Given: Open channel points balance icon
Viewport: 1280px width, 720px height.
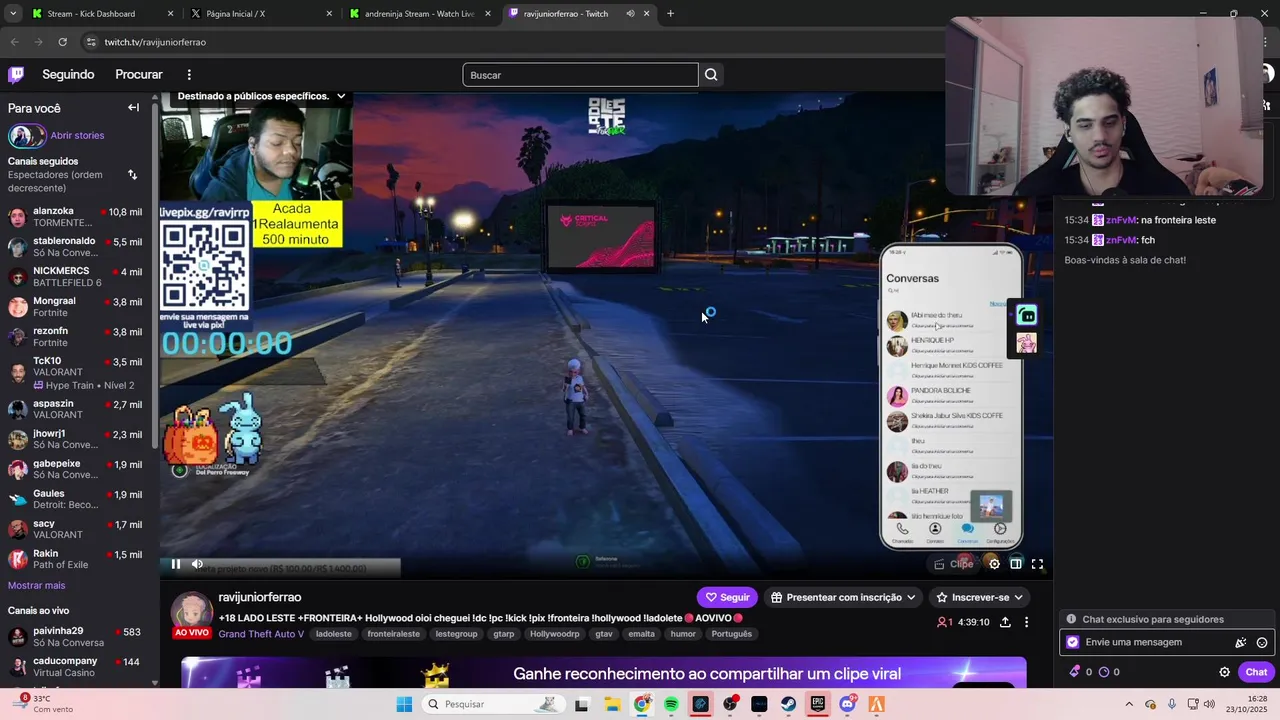Looking at the screenshot, I should 1104,672.
